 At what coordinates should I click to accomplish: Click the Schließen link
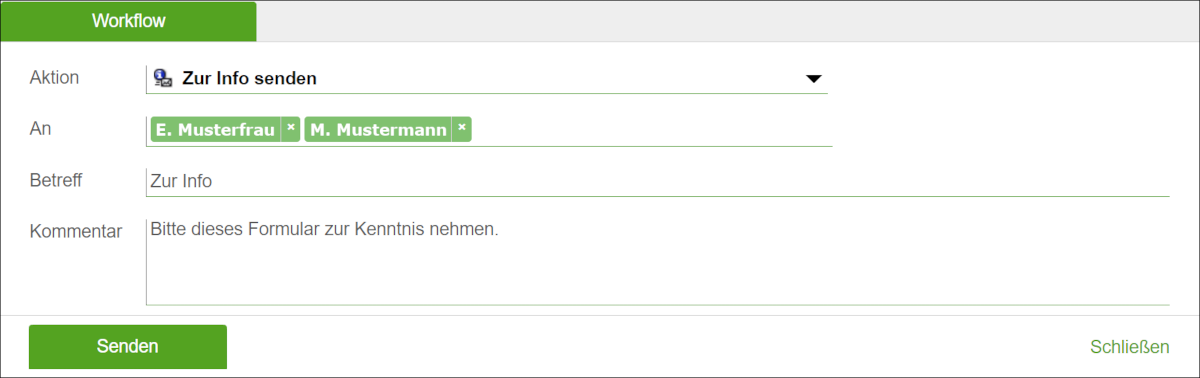point(1129,347)
